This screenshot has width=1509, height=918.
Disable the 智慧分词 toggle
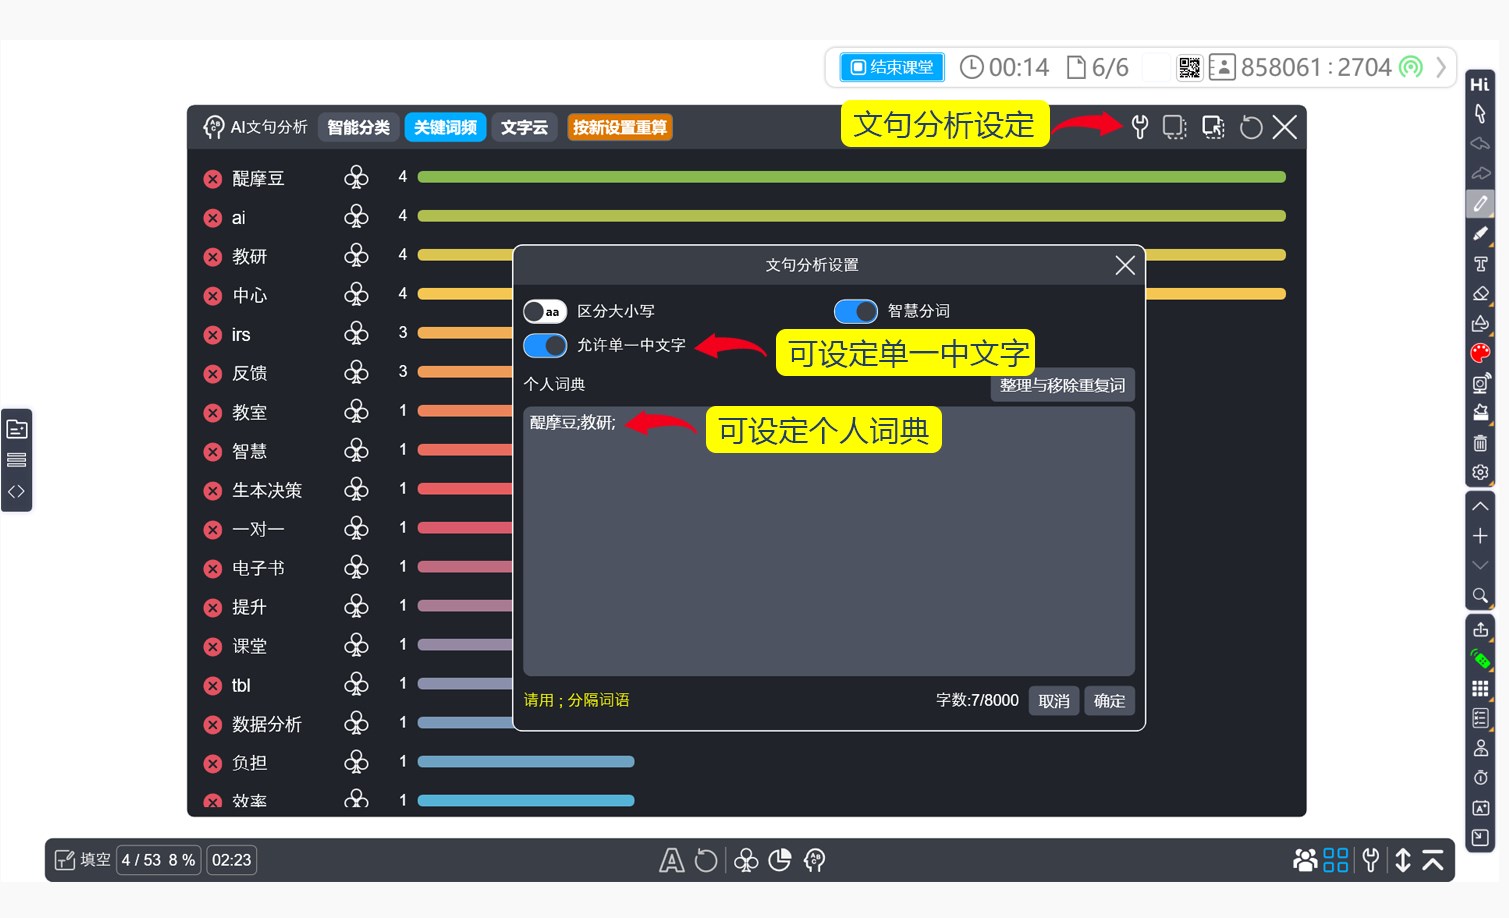[855, 312]
